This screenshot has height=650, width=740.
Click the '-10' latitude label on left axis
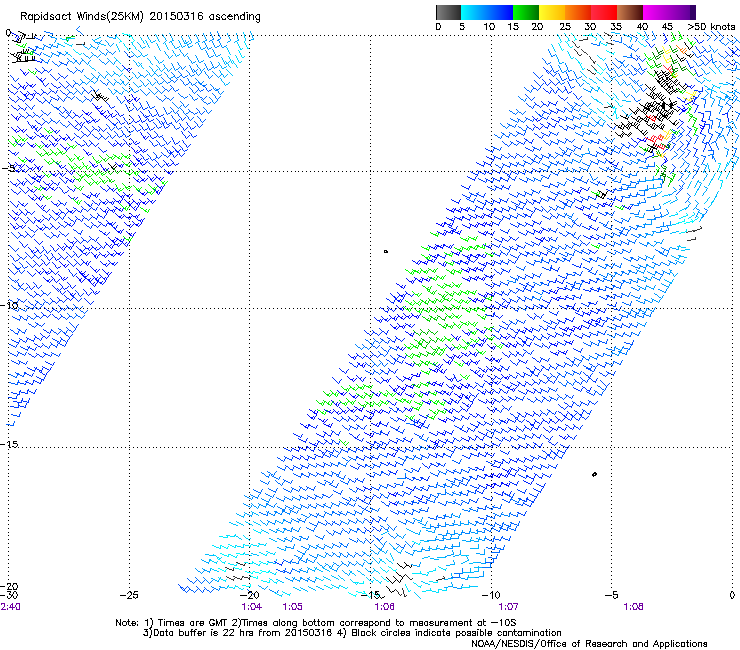[9, 305]
